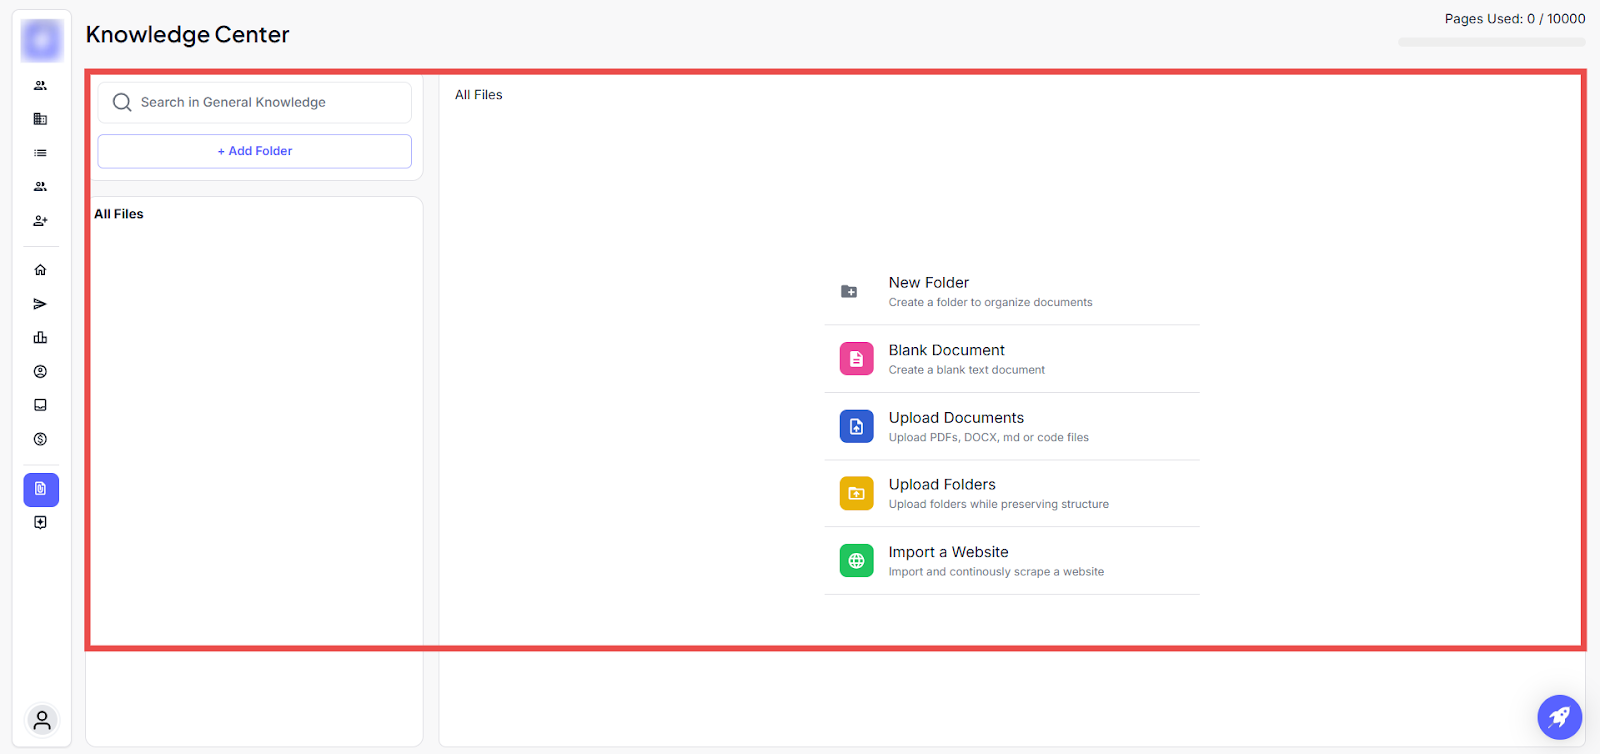Click the Search in General Knowledge field
The image size is (1600, 754).
click(x=255, y=102)
